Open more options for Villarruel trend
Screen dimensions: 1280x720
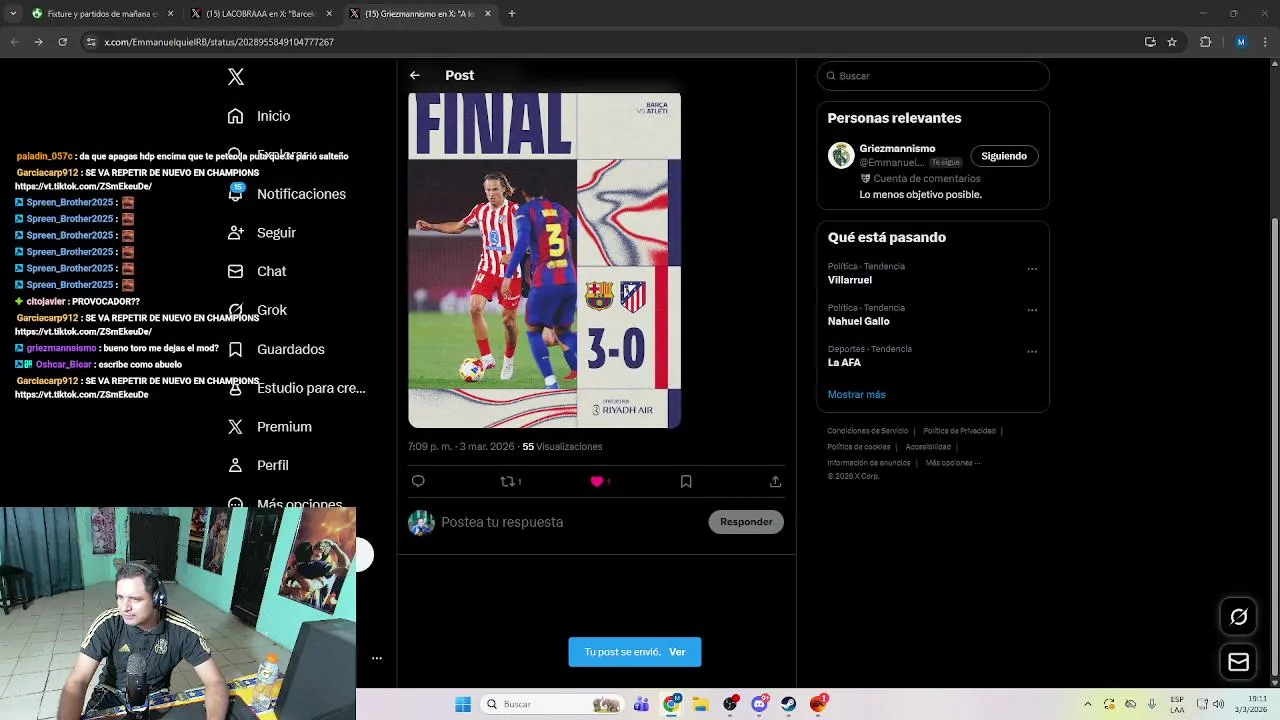click(x=1032, y=268)
